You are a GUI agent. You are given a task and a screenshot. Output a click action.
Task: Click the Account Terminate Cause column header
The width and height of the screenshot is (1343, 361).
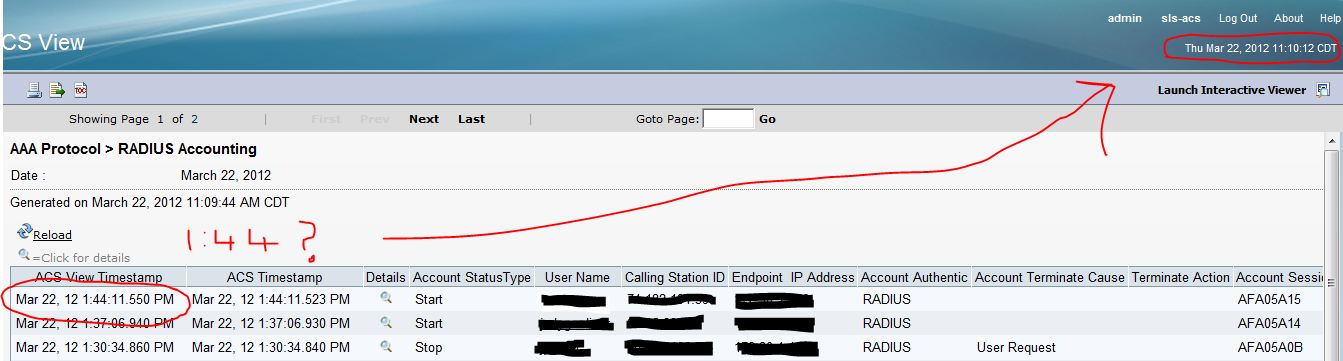point(1050,277)
